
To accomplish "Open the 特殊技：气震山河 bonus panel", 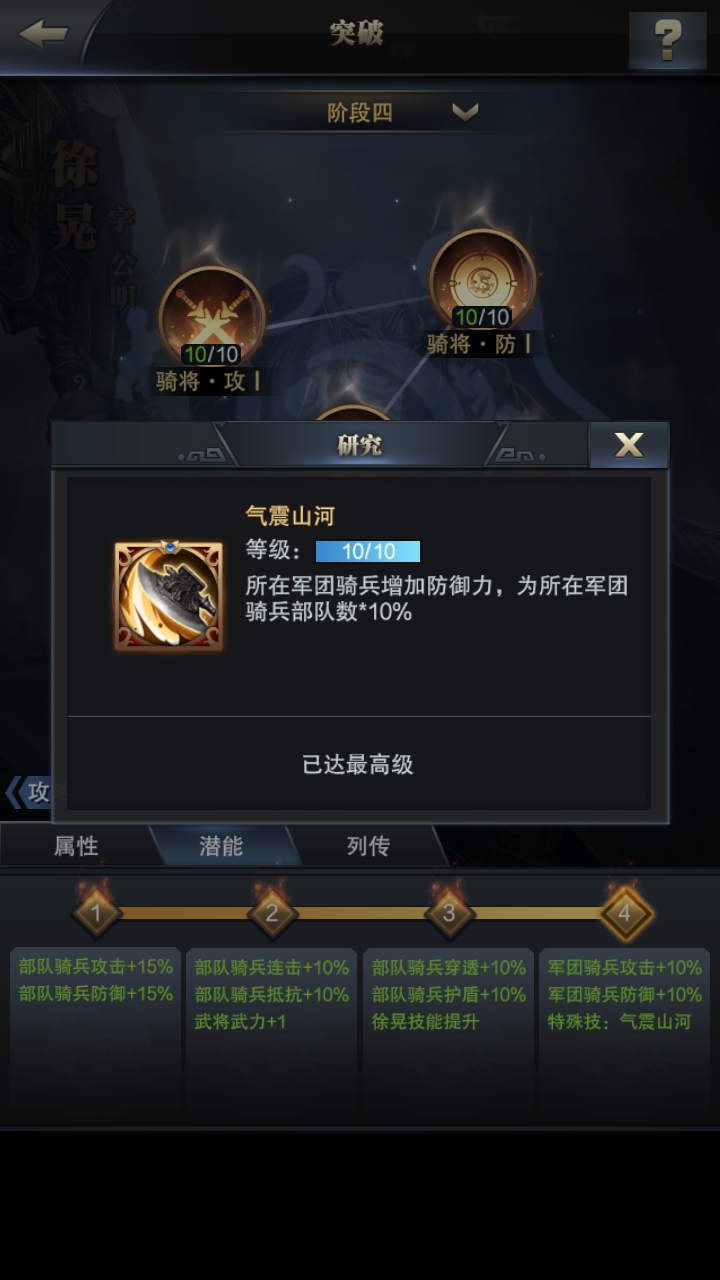I will tap(624, 1036).
